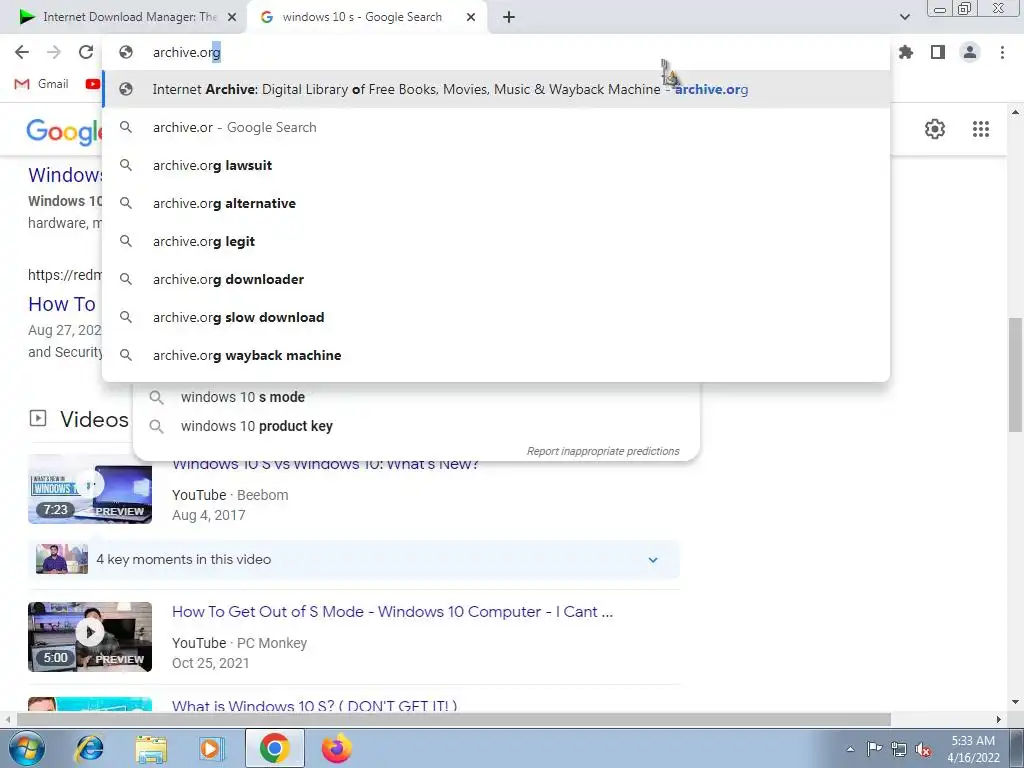Open File Explorer from taskbar
The width and height of the screenshot is (1024, 768).
[151, 748]
